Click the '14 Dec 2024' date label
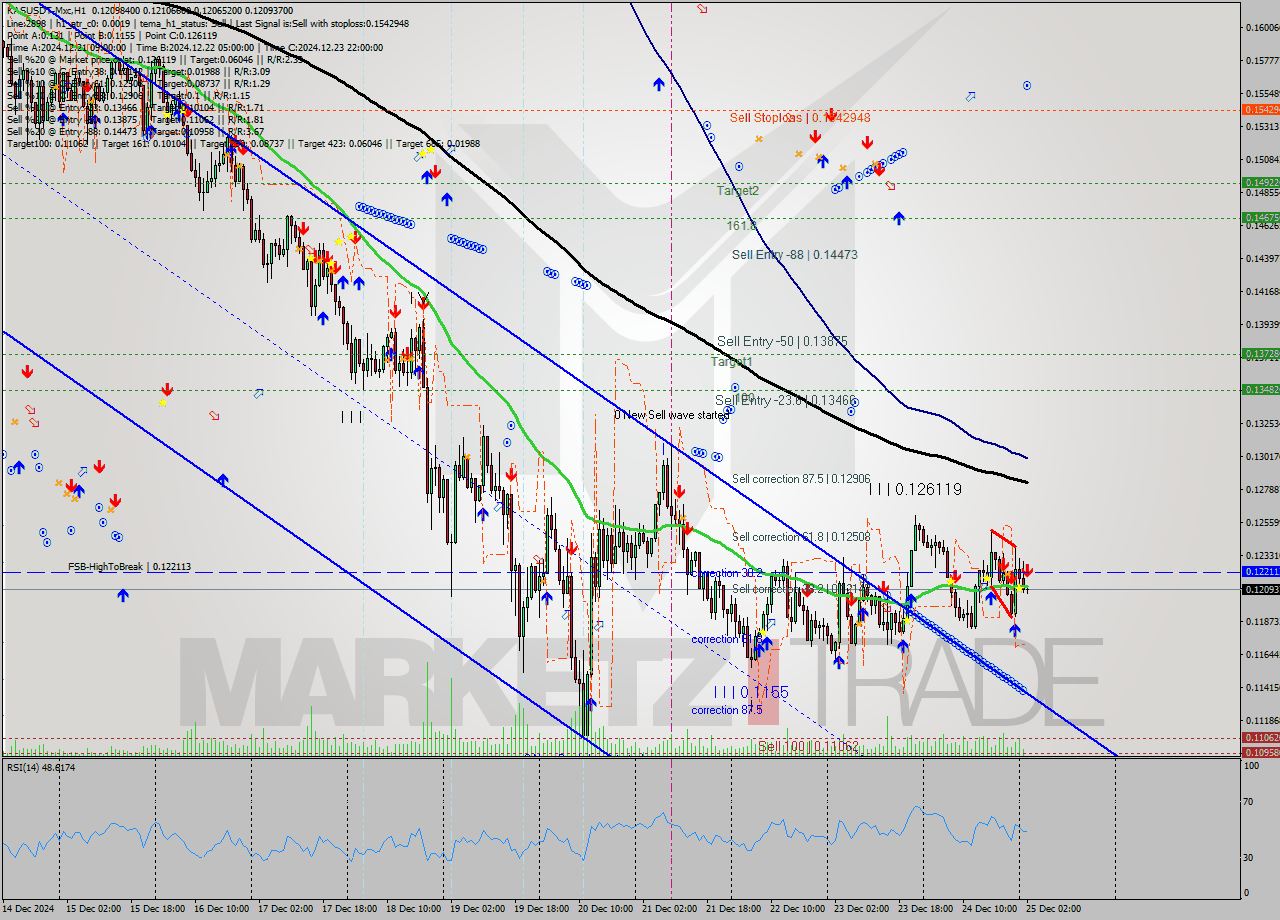Image resolution: width=1280 pixels, height=920 pixels. [30, 909]
